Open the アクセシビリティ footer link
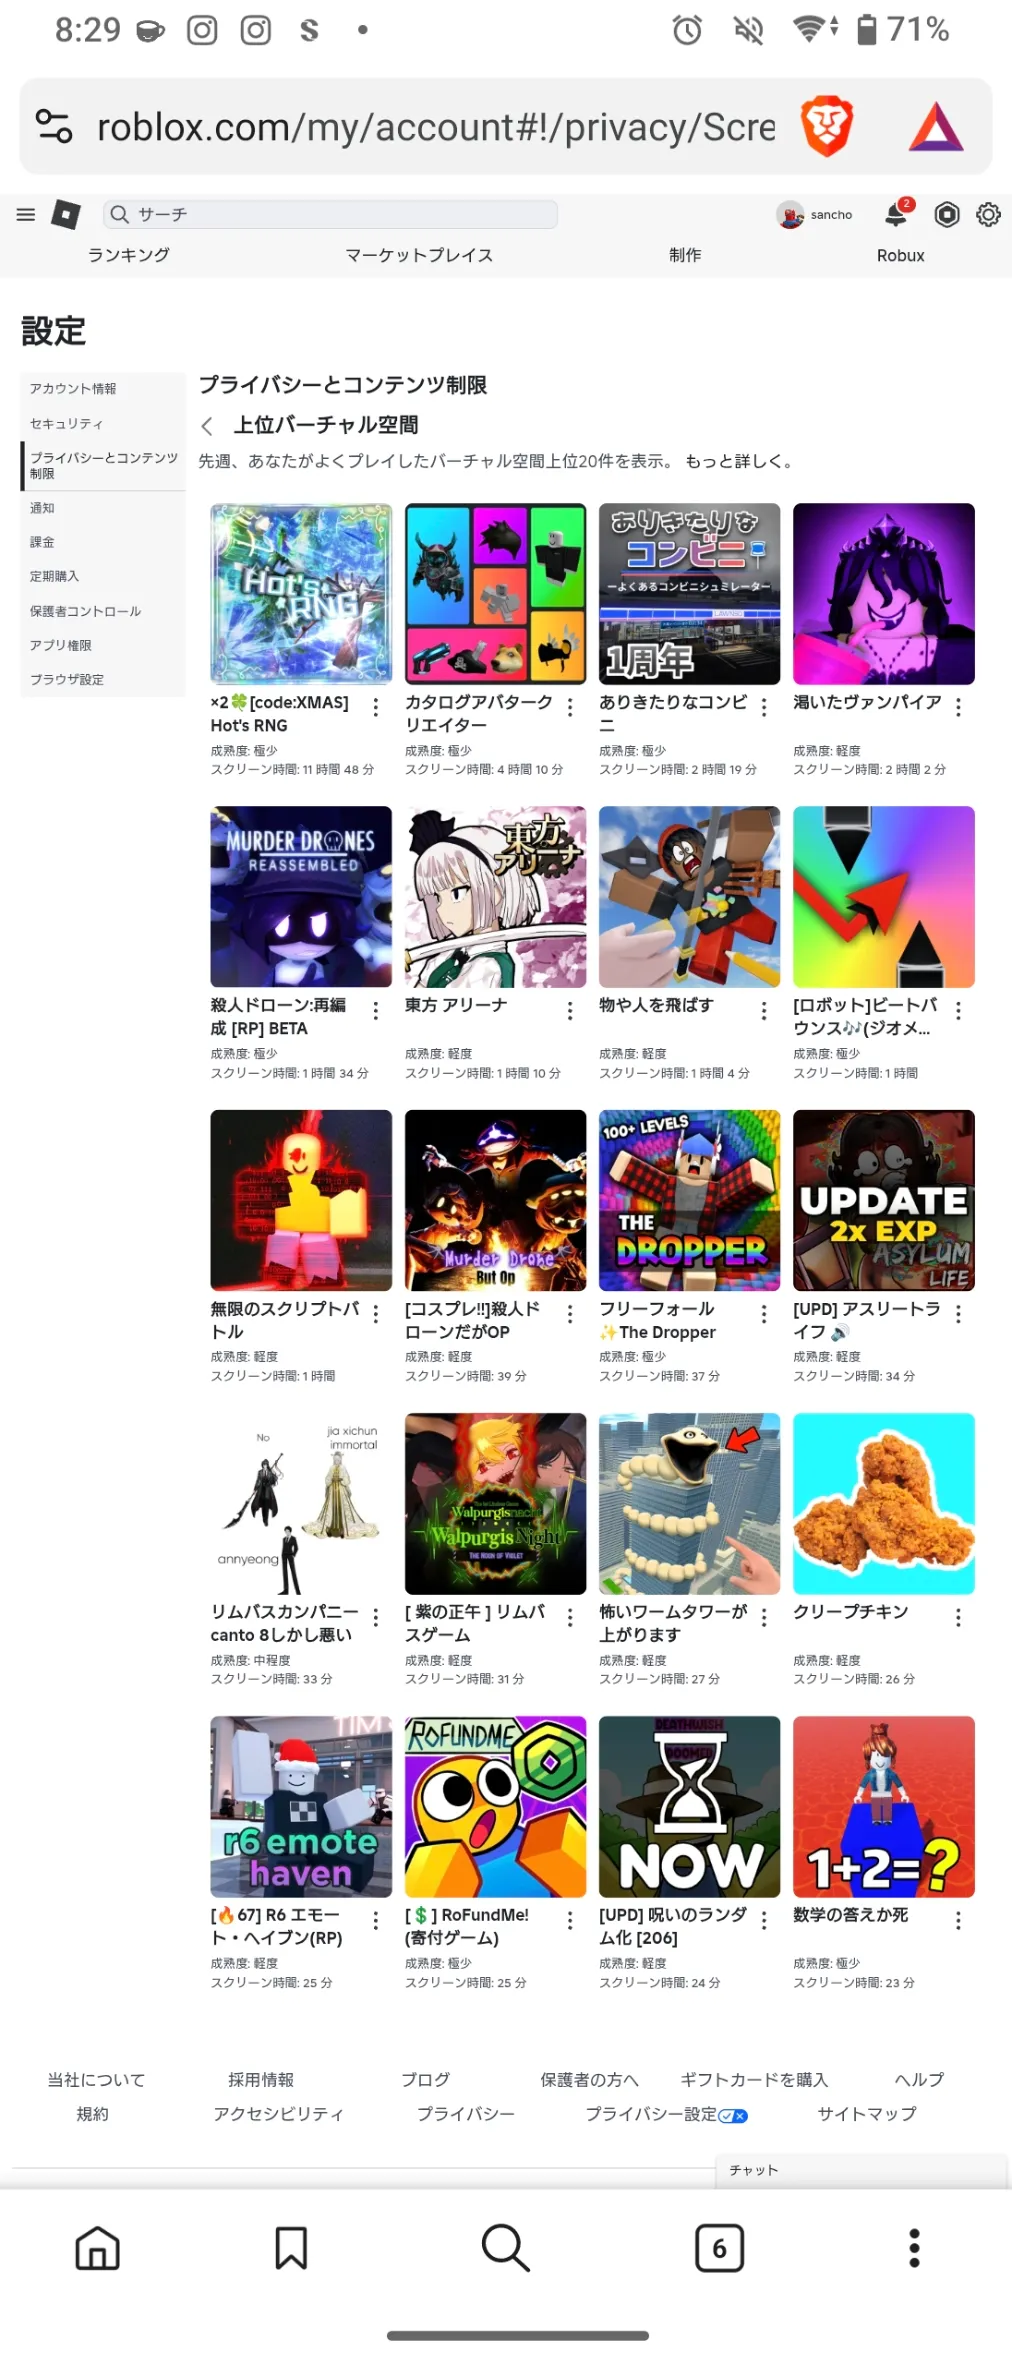The height and width of the screenshot is (2364, 1012). click(278, 2113)
